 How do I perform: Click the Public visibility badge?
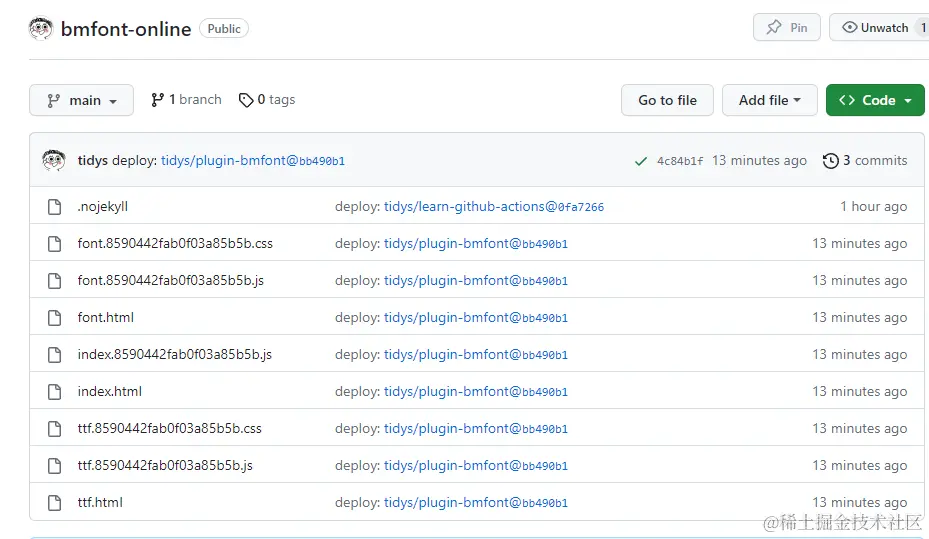click(x=224, y=28)
